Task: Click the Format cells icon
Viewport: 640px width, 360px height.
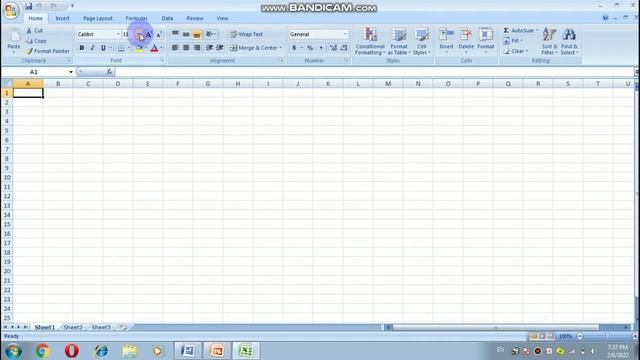Action: click(485, 34)
